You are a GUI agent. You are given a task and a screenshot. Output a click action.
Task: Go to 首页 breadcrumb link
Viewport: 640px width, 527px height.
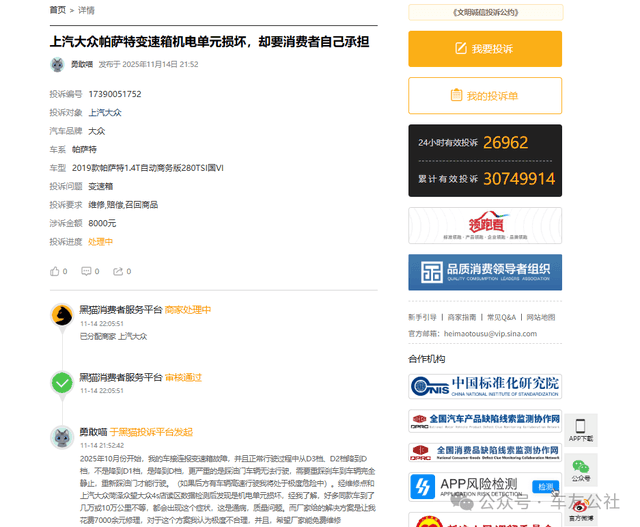(58, 10)
